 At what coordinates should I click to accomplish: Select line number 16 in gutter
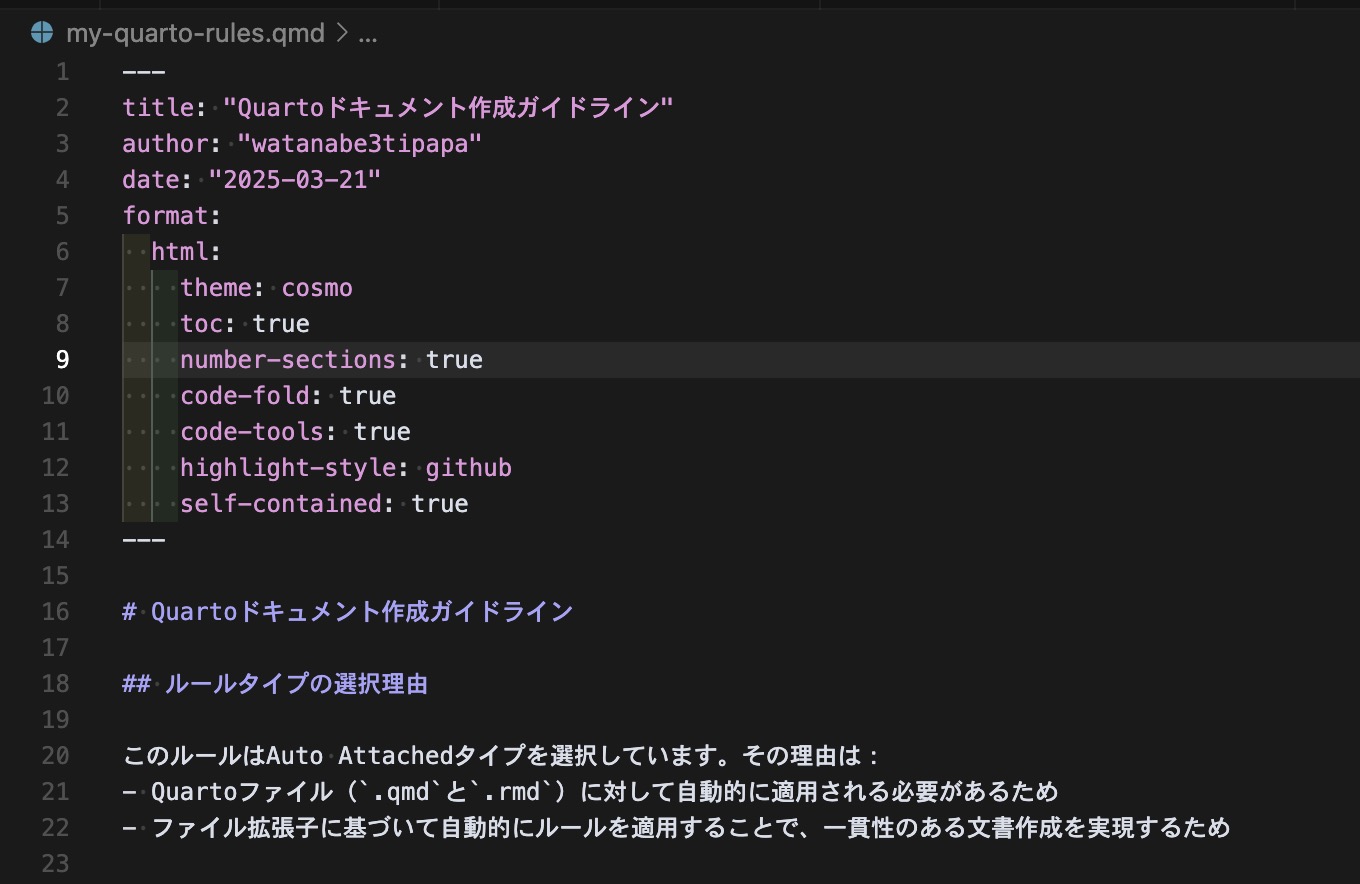coord(56,612)
